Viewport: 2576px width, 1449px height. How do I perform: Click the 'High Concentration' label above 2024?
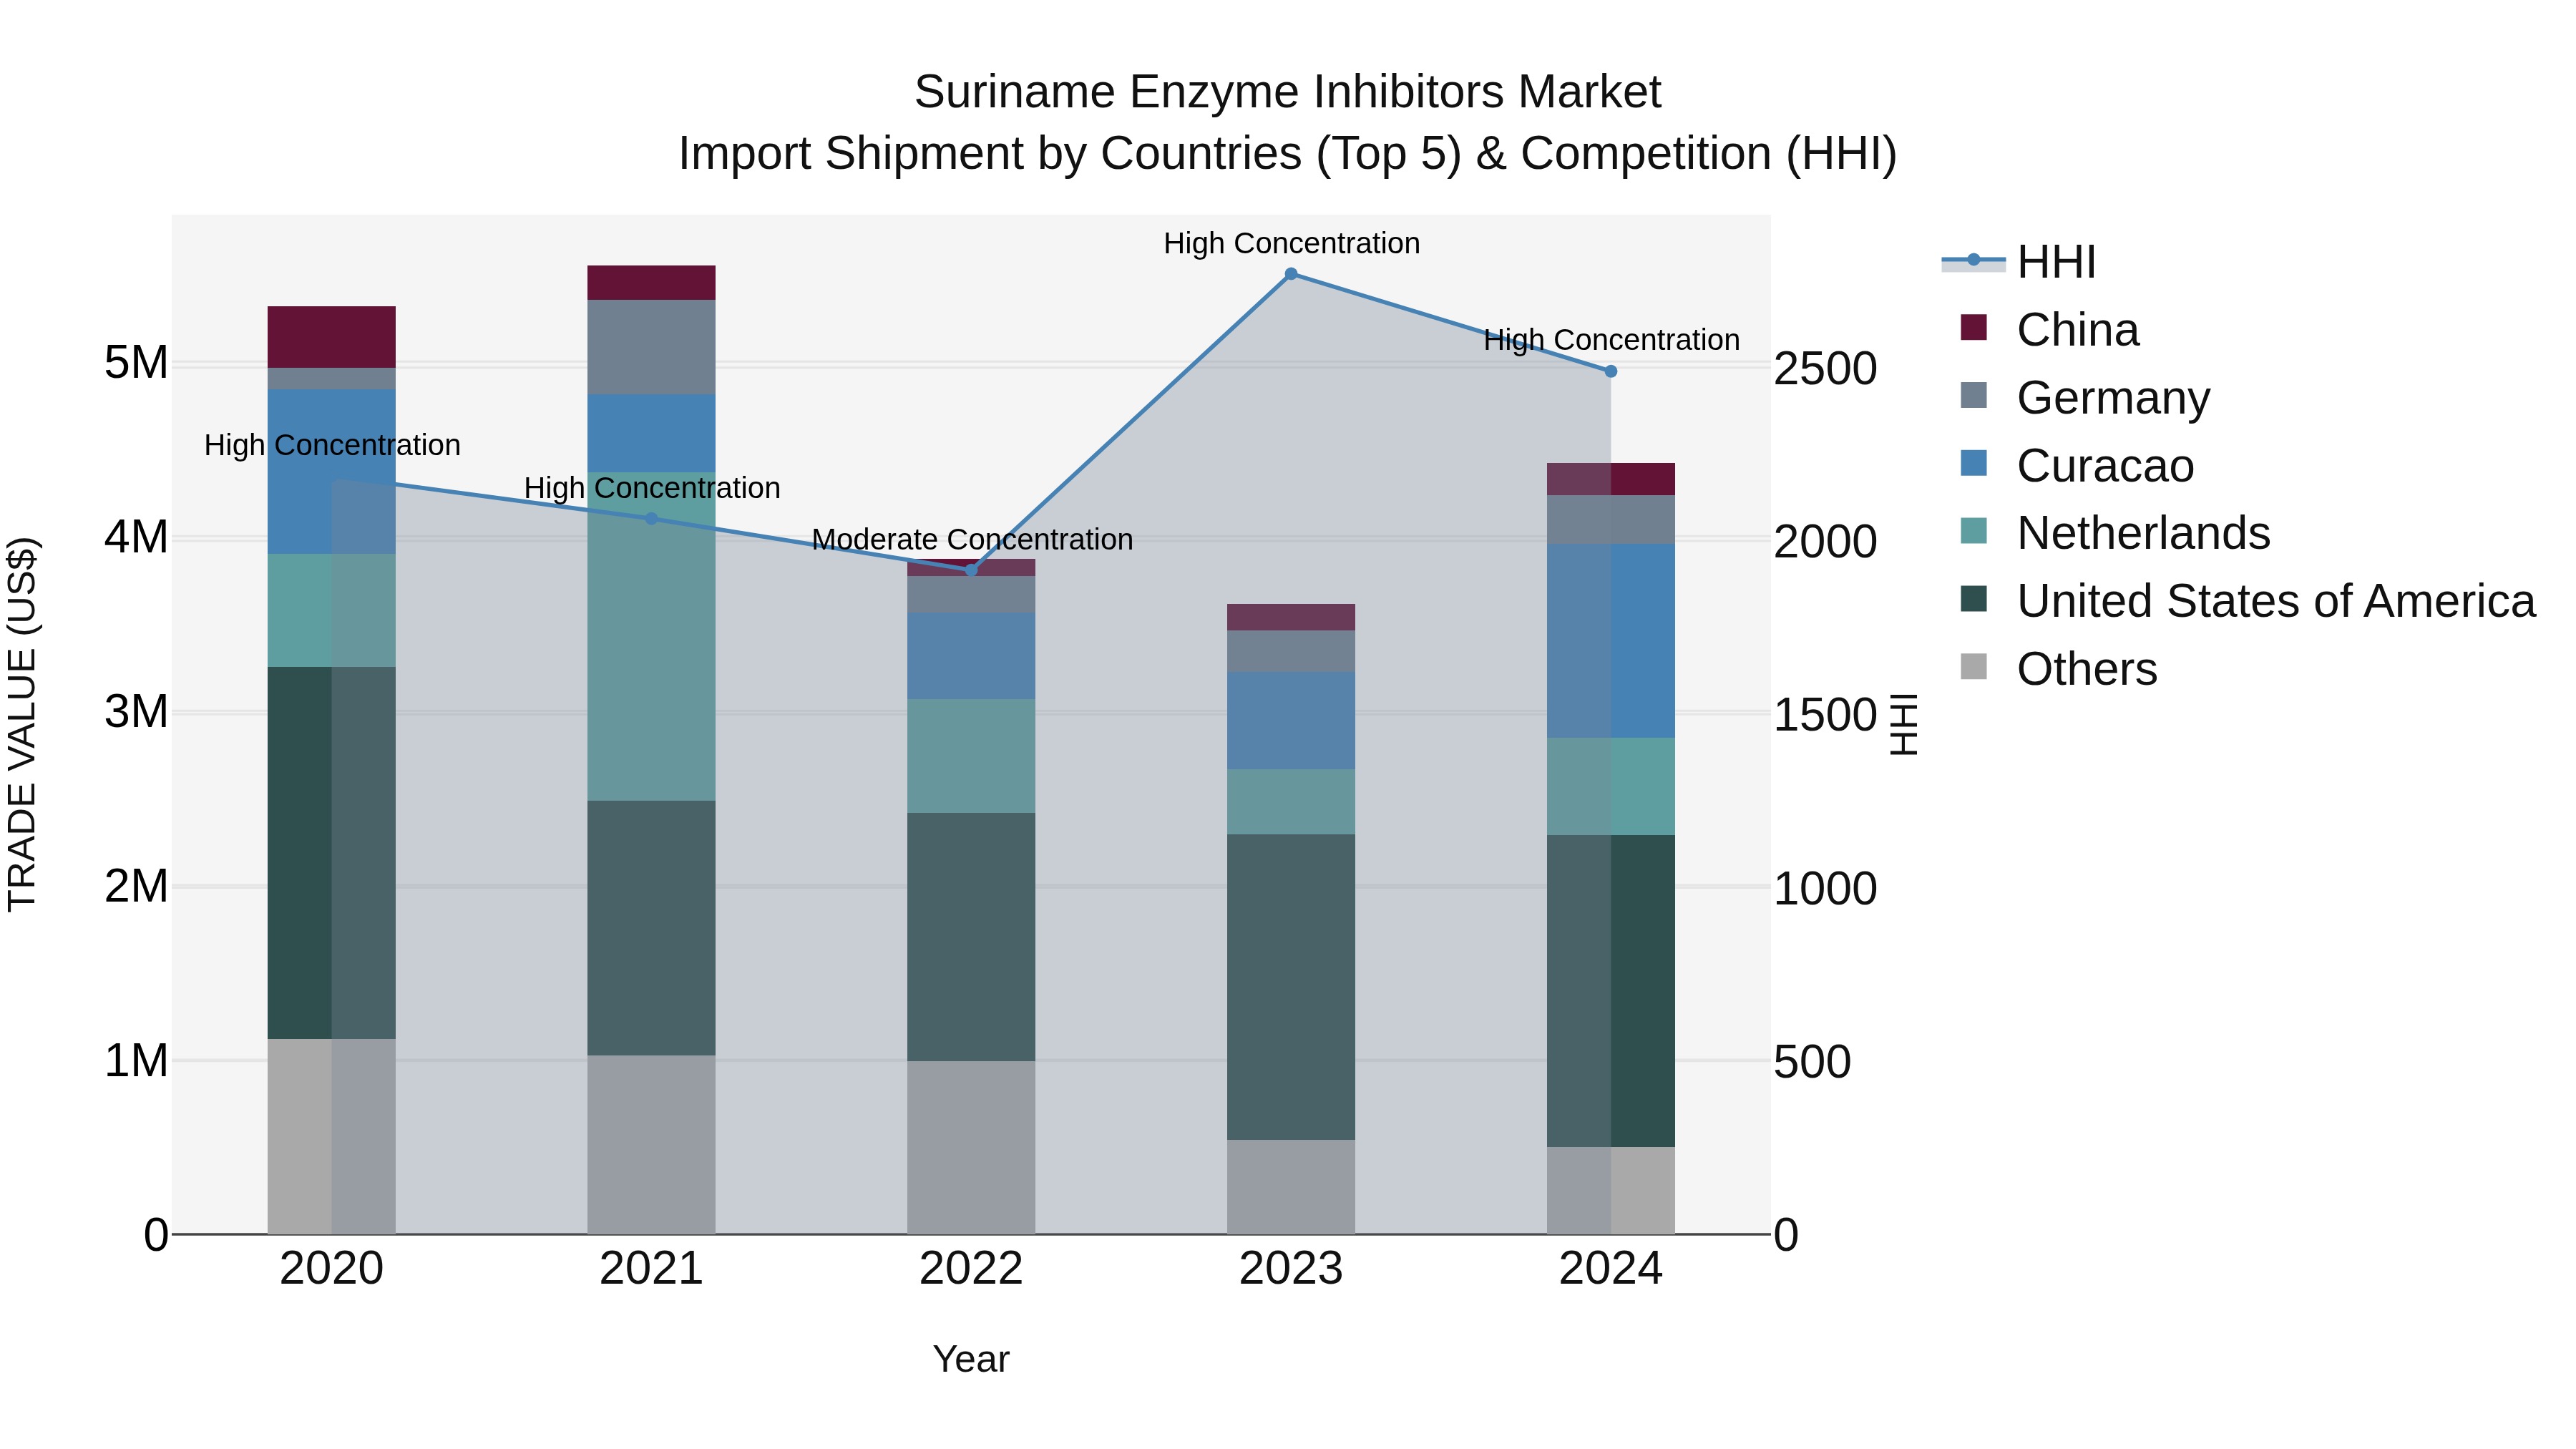1611,340
